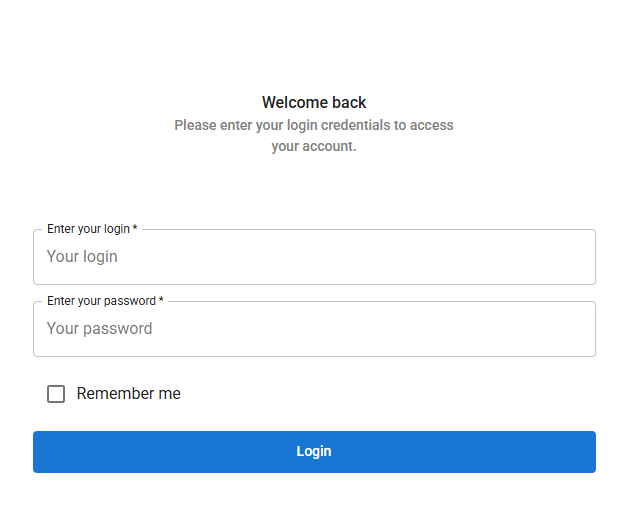Click the 'Please enter your login credentials' subtitle

click(x=314, y=125)
